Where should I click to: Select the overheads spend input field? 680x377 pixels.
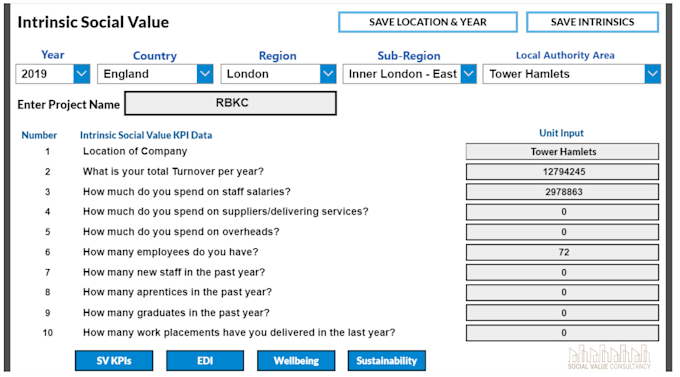point(562,232)
